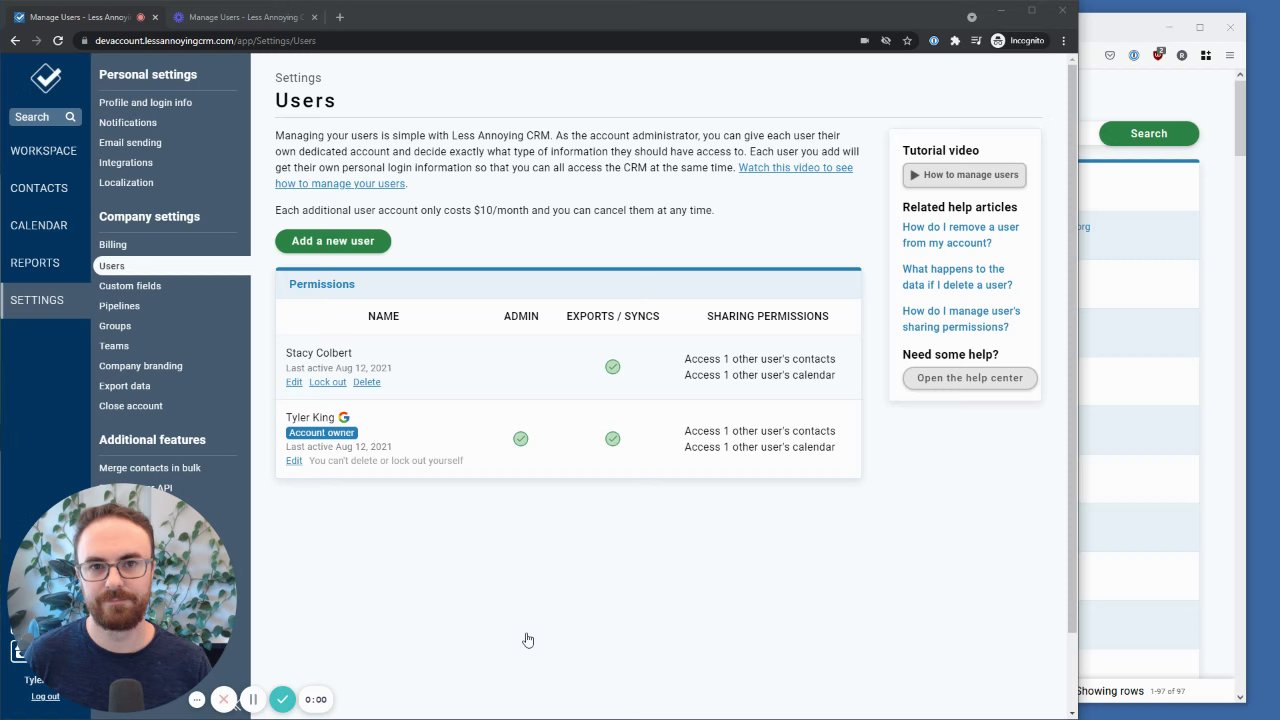This screenshot has height=720, width=1280.
Task: Click Search button in the background Firefox window
Action: point(1149,134)
